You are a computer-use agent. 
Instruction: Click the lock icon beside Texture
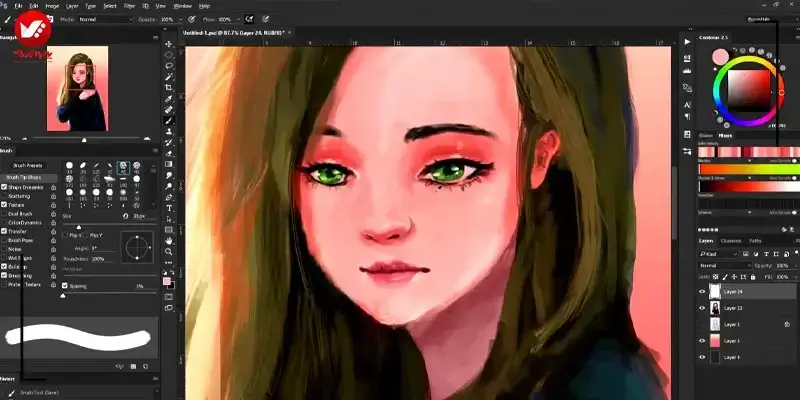[54, 205]
